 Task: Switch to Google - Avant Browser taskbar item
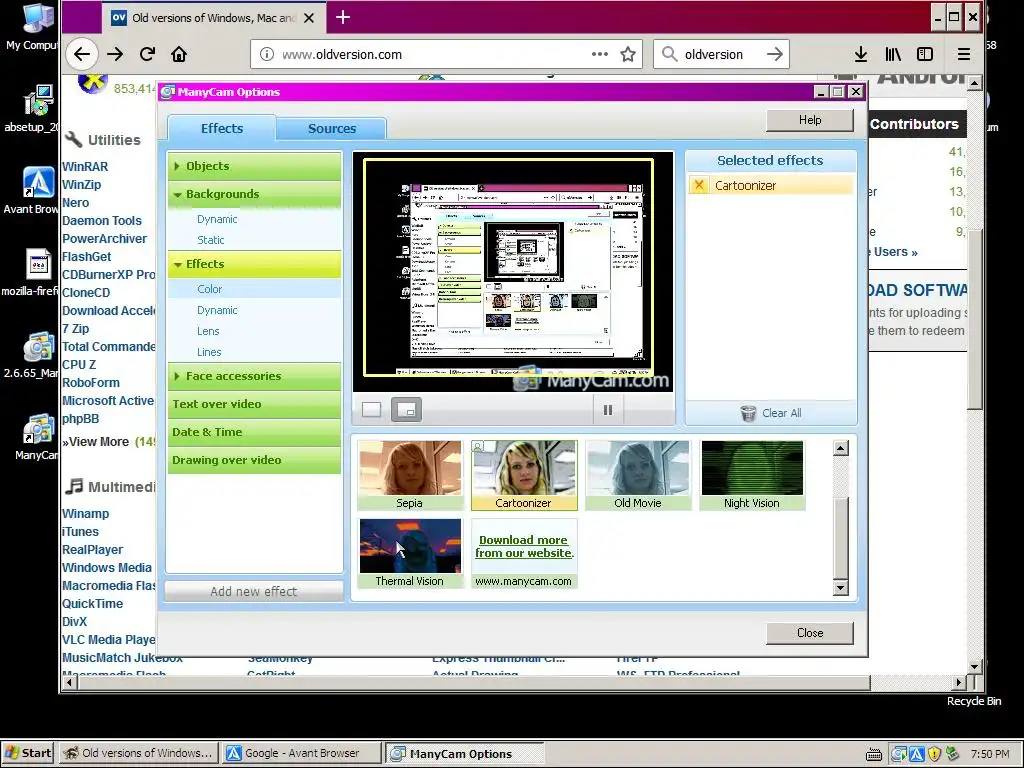click(x=301, y=753)
